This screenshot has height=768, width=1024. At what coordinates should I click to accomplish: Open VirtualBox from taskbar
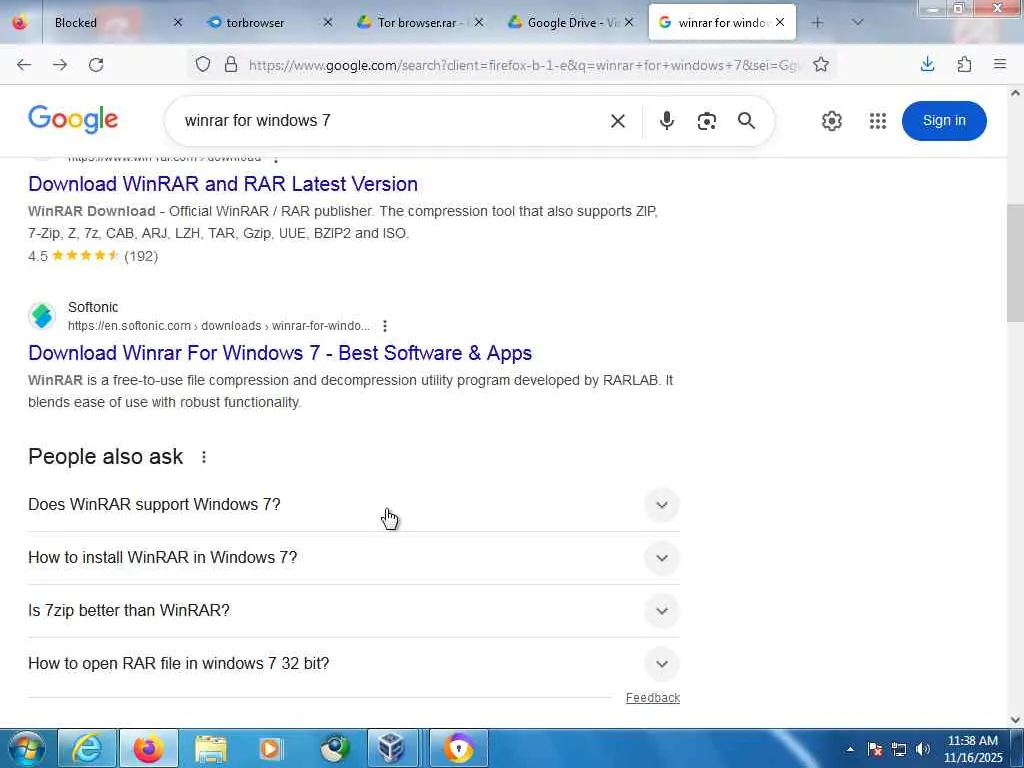coord(391,748)
